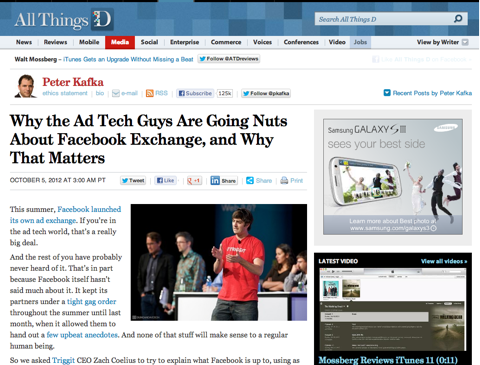Open the Enterprise section
Image resolution: width=480 pixels, height=365 pixels.
pos(184,42)
